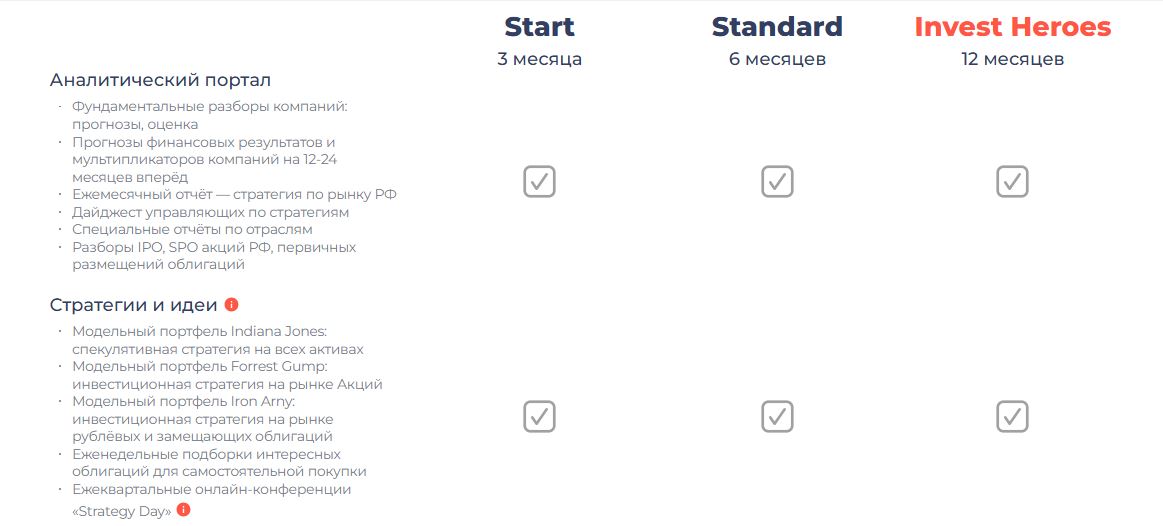Image resolution: width=1163 pixels, height=526 pixels.
Task: Click the info icon beside «Strategy Day»
Action: click(x=183, y=510)
